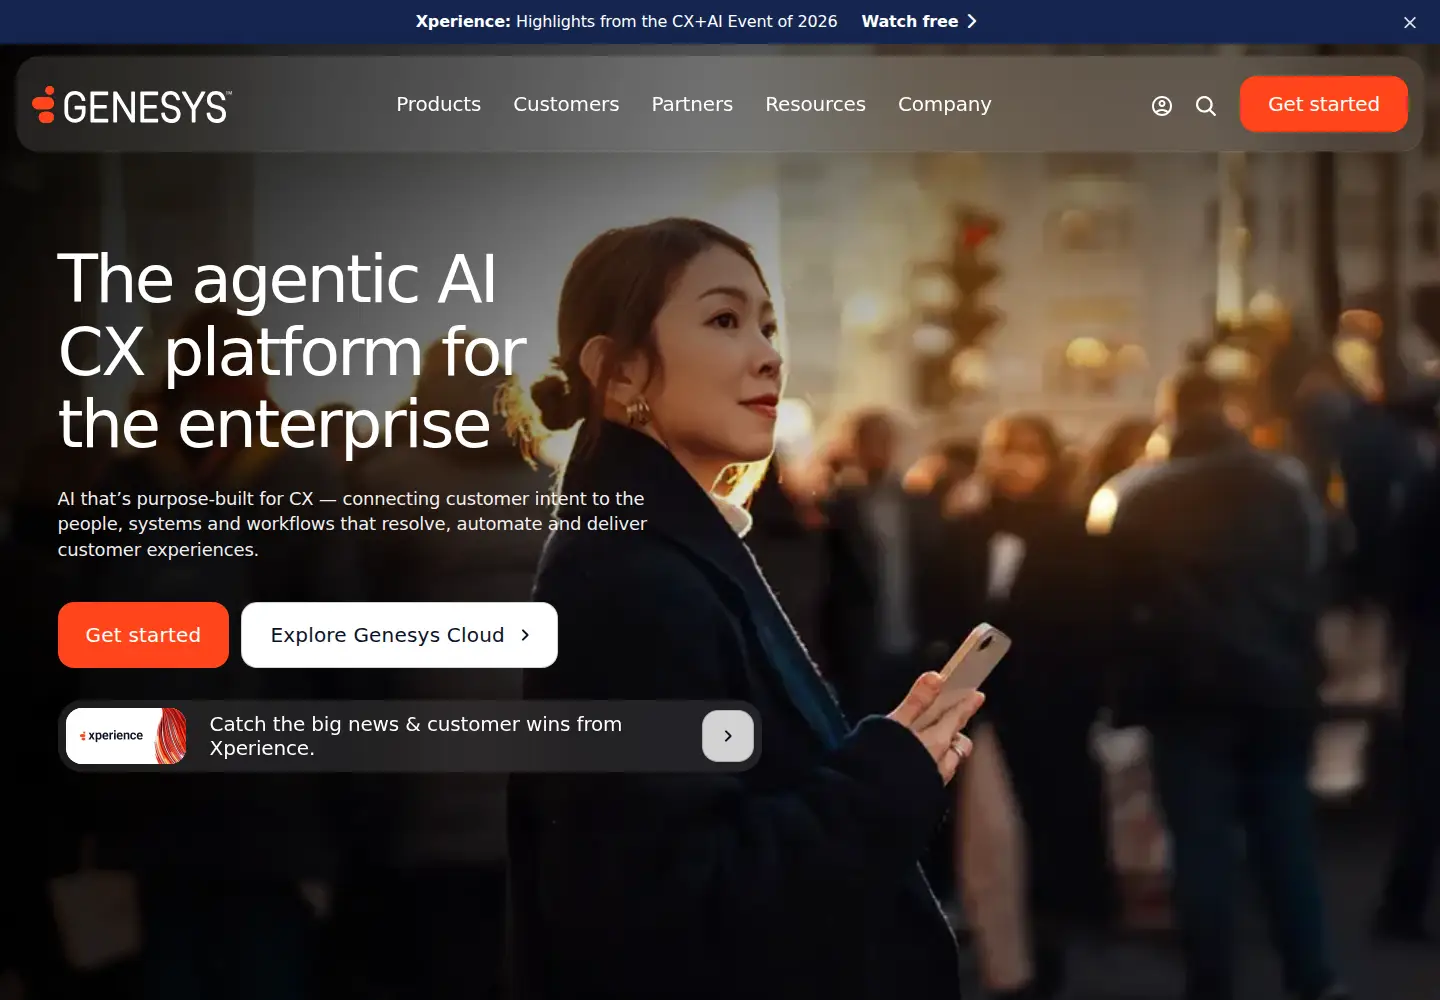Open the Products menu

tap(438, 104)
